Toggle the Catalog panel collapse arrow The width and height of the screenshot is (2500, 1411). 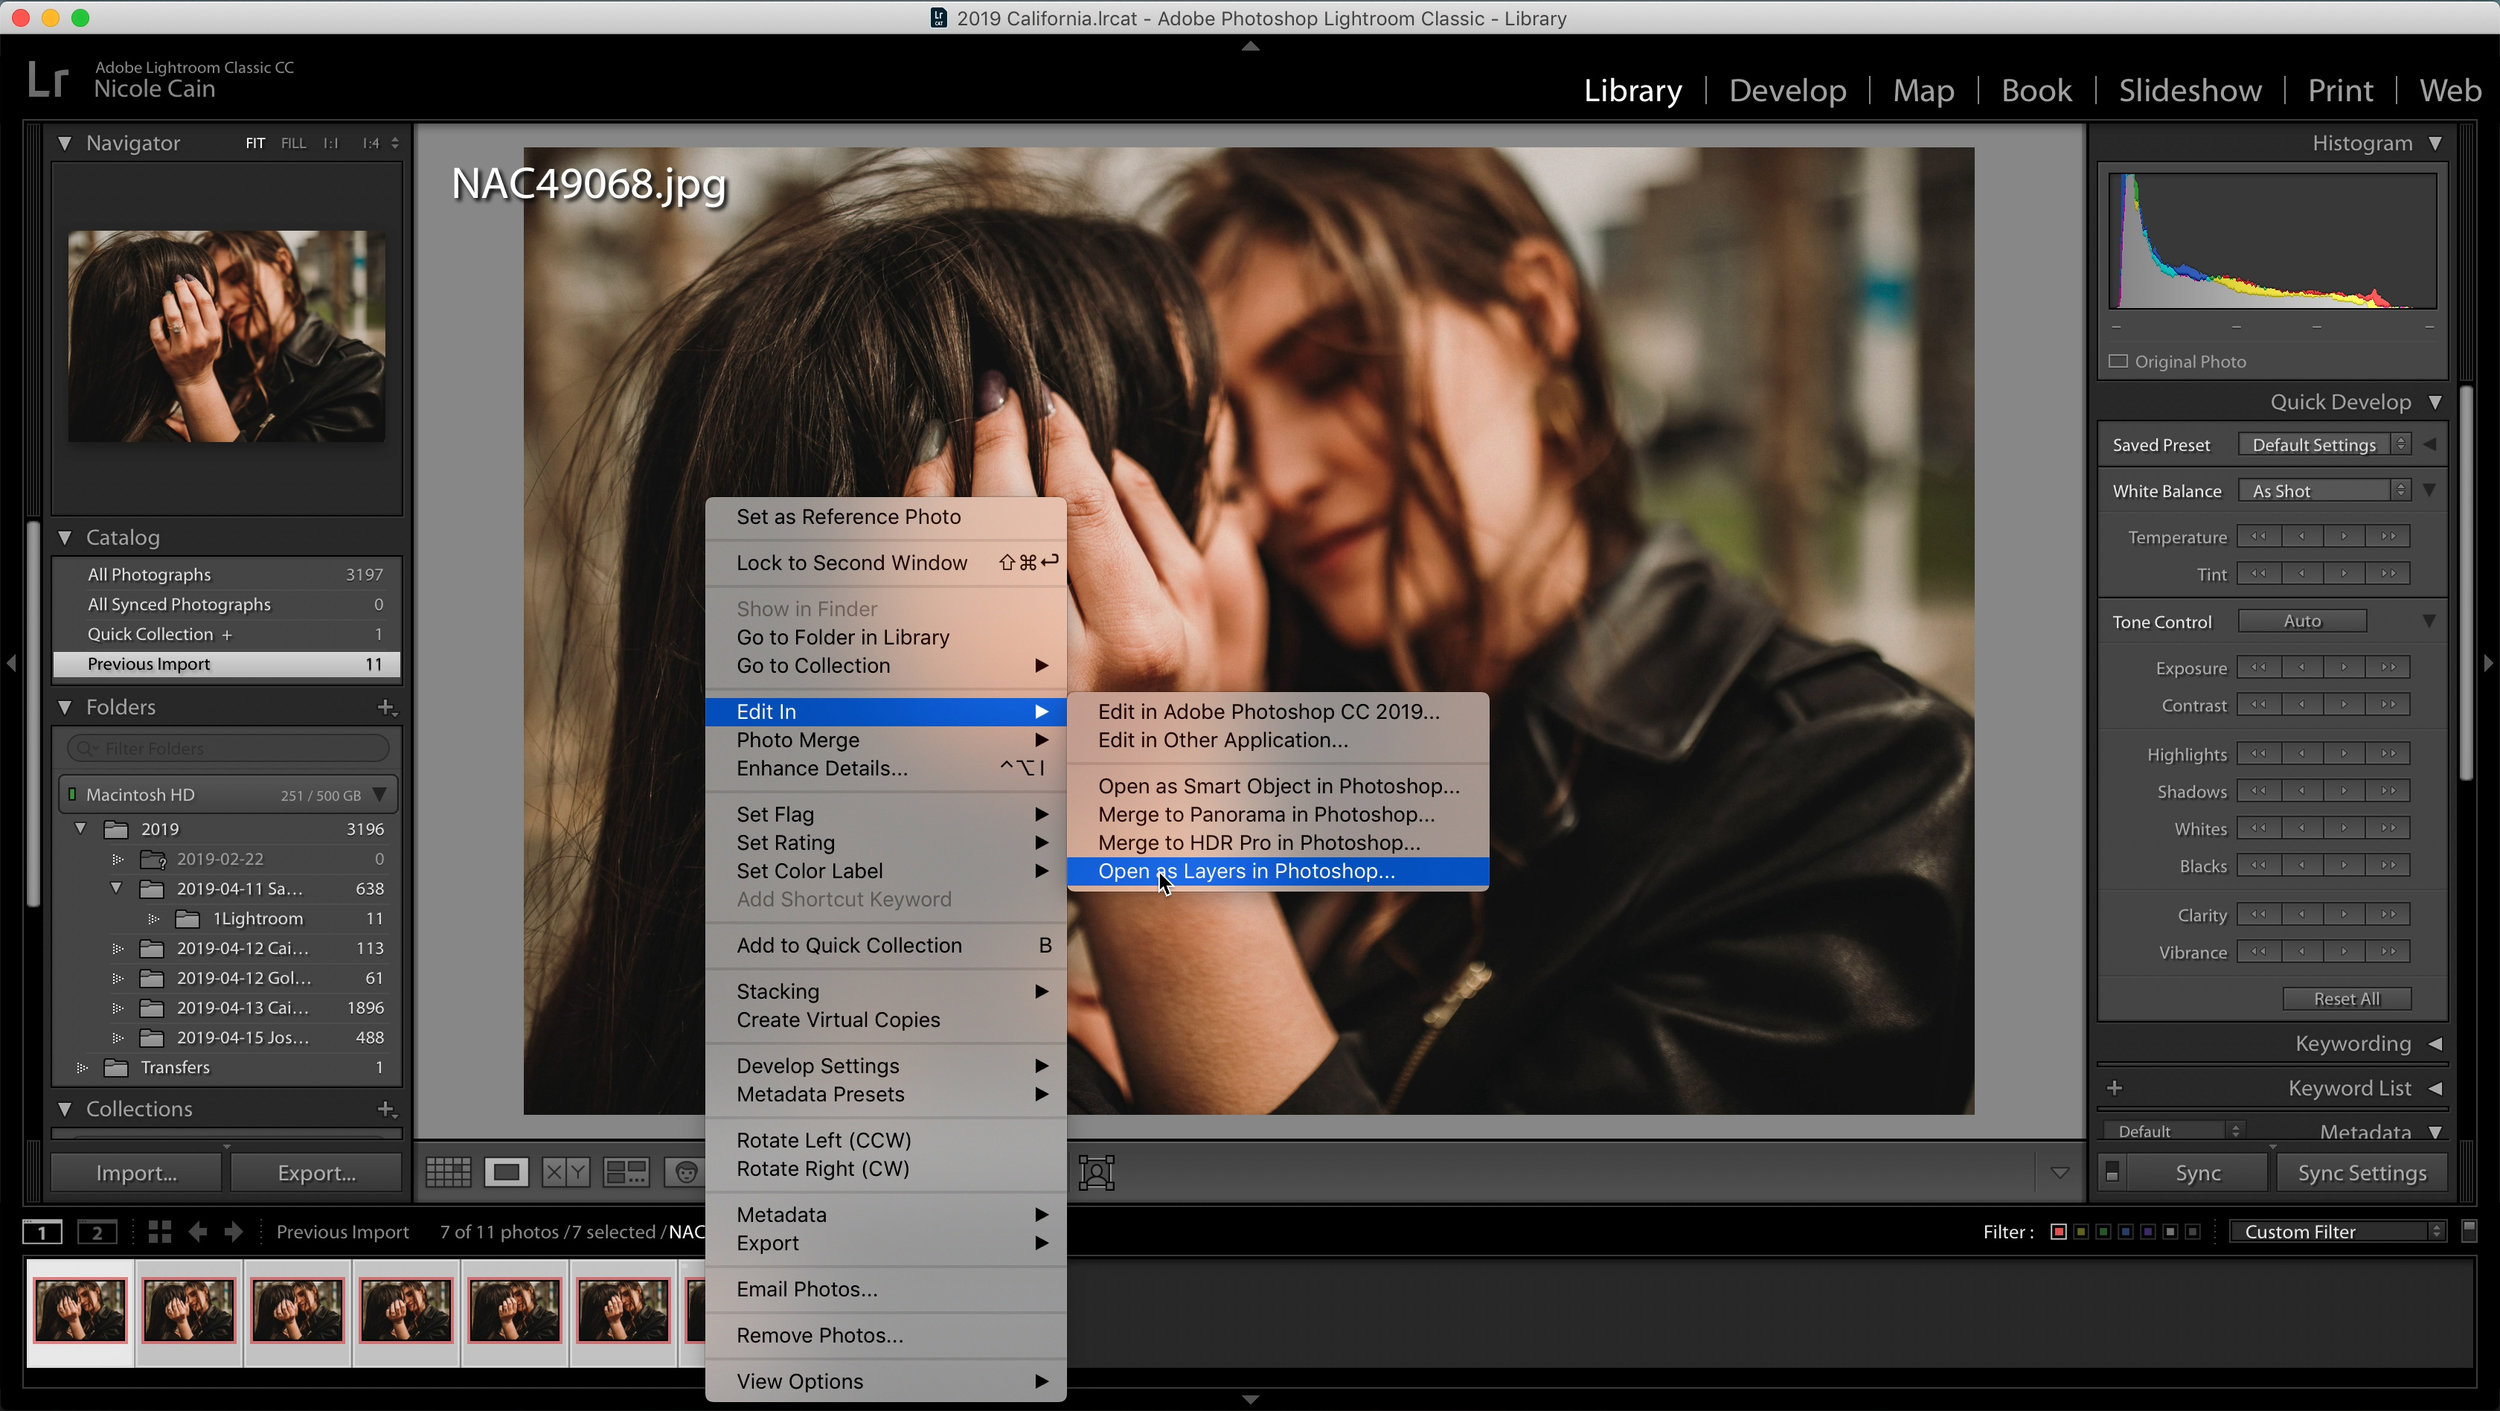64,536
